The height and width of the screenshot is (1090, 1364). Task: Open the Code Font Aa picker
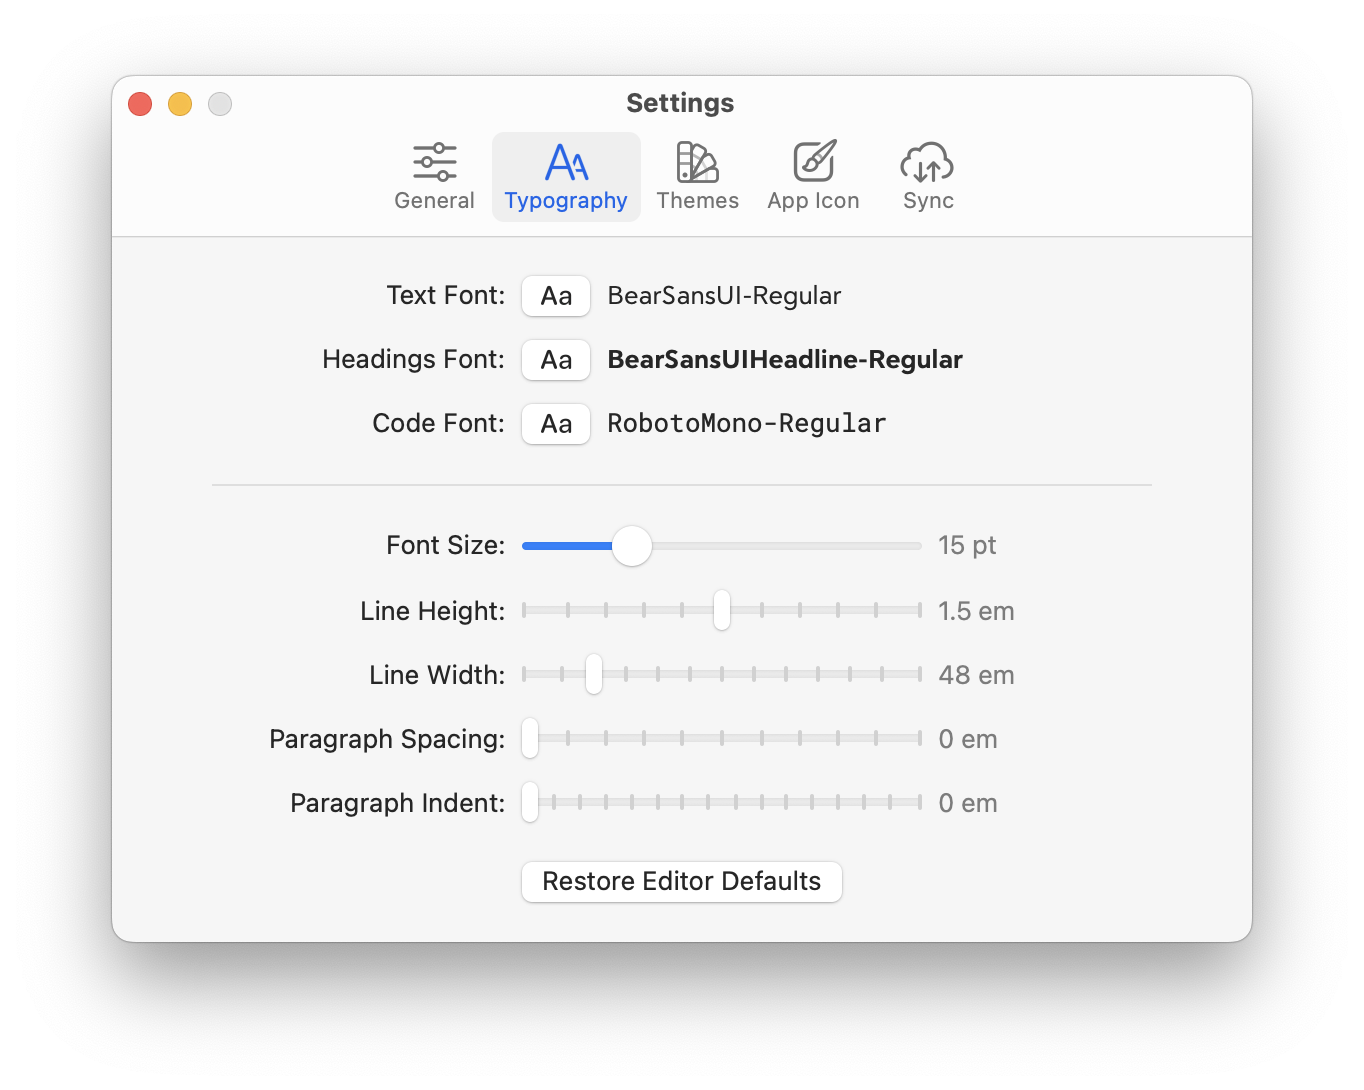click(556, 424)
